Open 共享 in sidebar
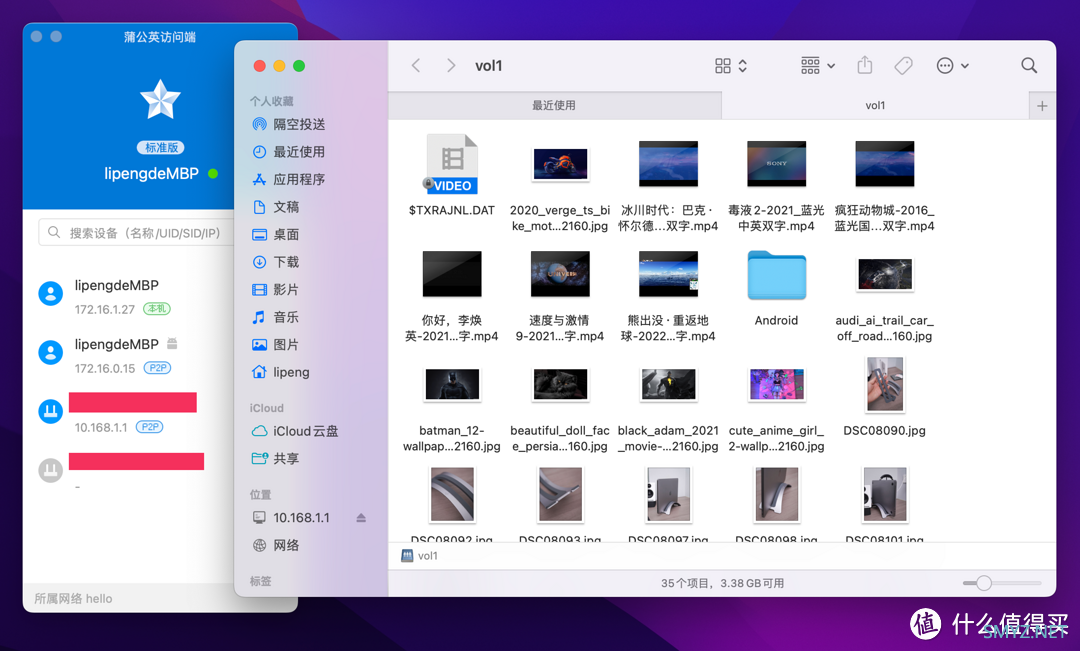The height and width of the screenshot is (651, 1080). click(x=277, y=459)
